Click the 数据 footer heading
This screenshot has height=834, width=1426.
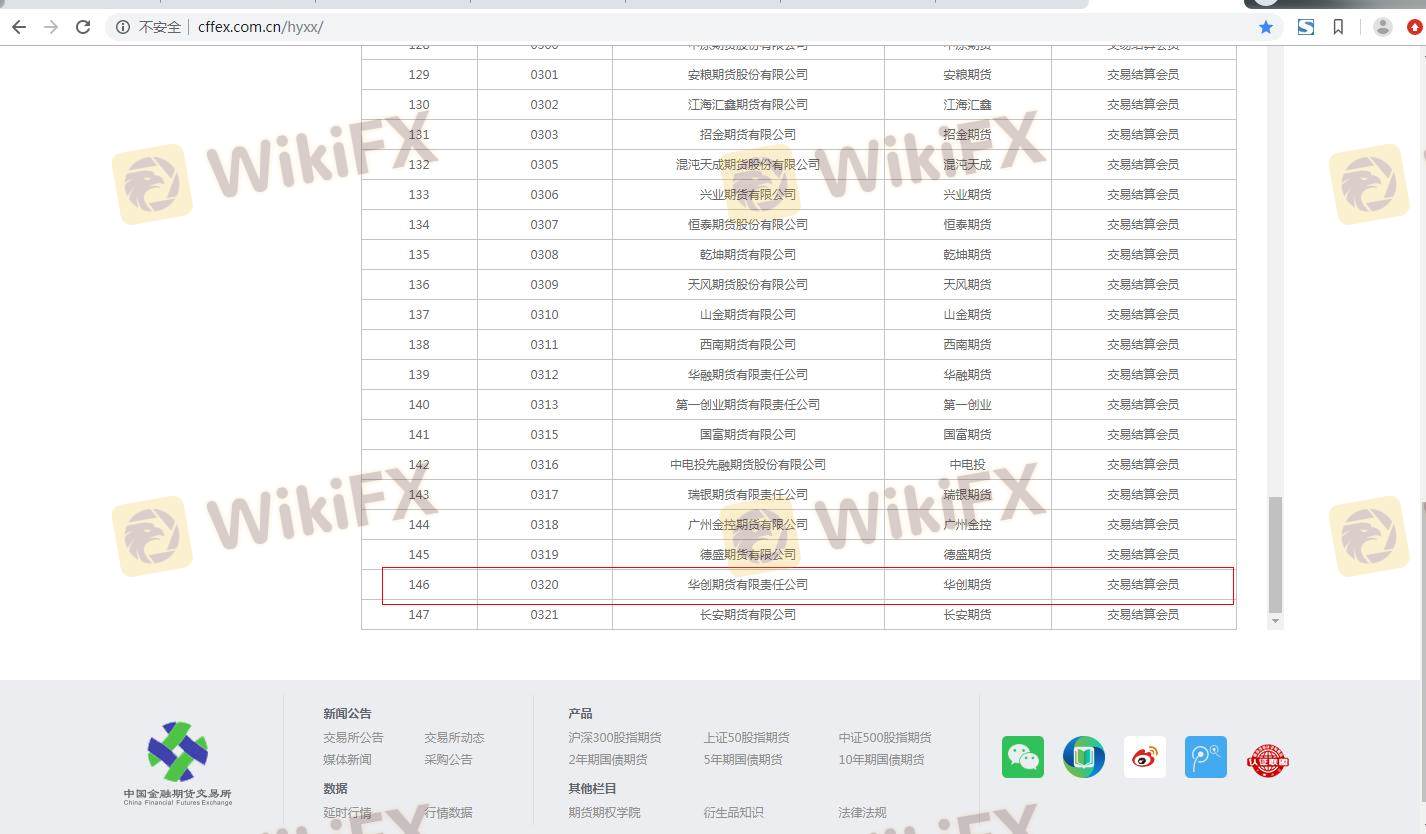[335, 788]
